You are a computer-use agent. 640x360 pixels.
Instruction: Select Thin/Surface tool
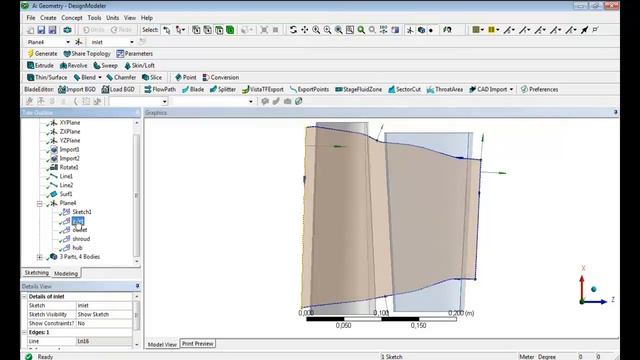(47, 77)
